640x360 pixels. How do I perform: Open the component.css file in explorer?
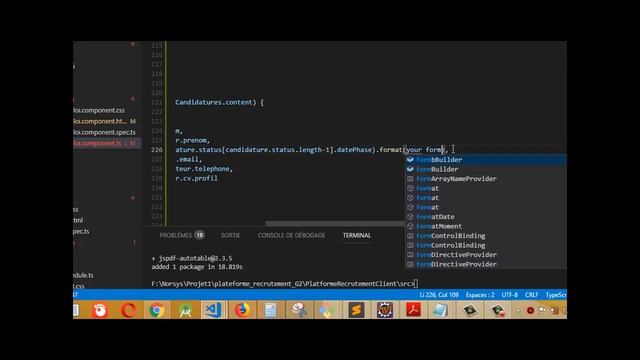100,110
